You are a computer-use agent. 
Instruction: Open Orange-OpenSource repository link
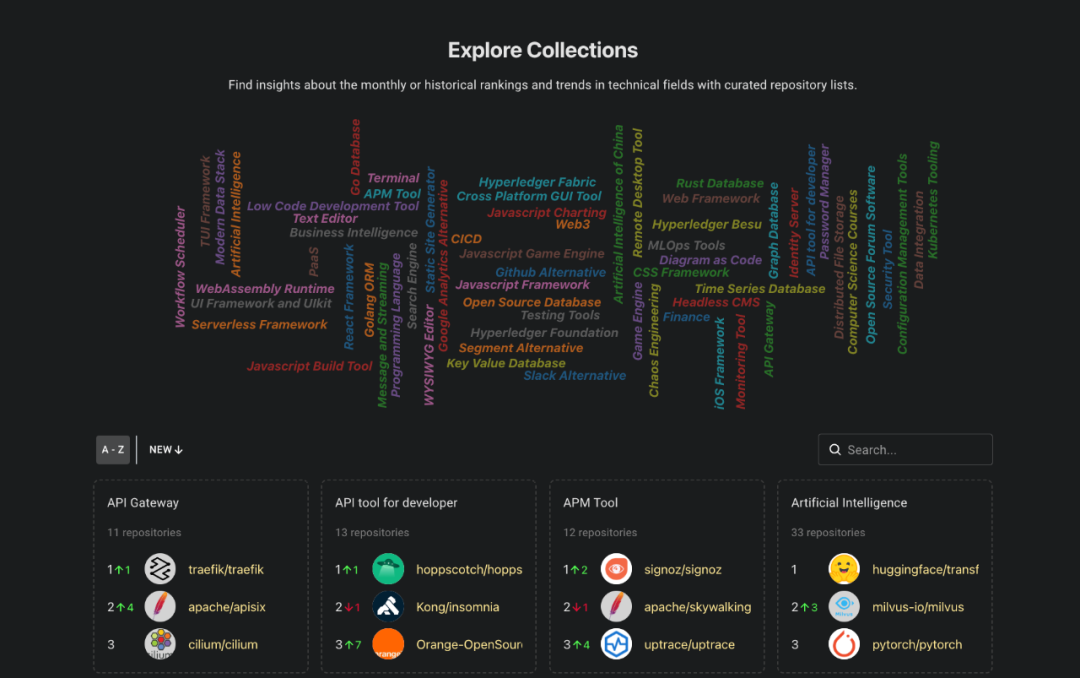(469, 645)
